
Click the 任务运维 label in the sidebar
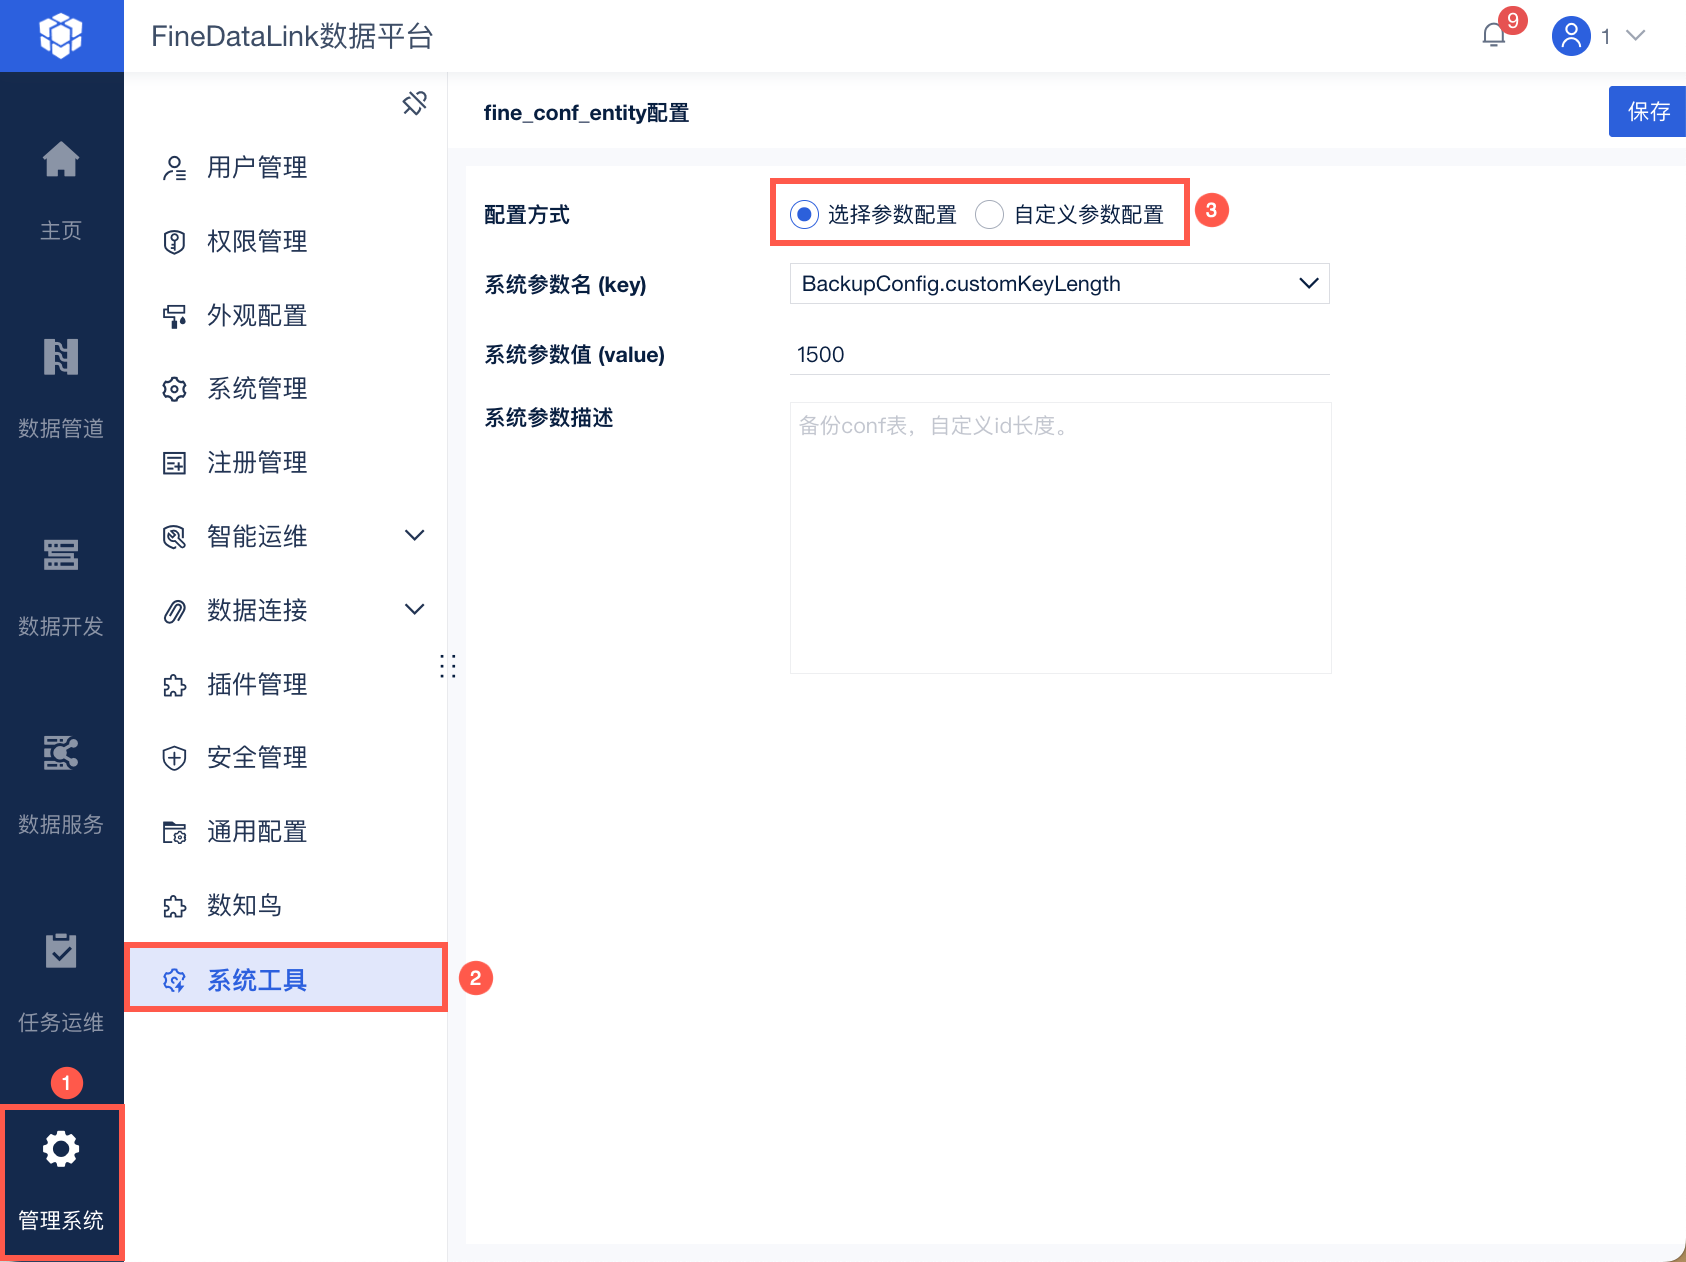[x=61, y=1023]
